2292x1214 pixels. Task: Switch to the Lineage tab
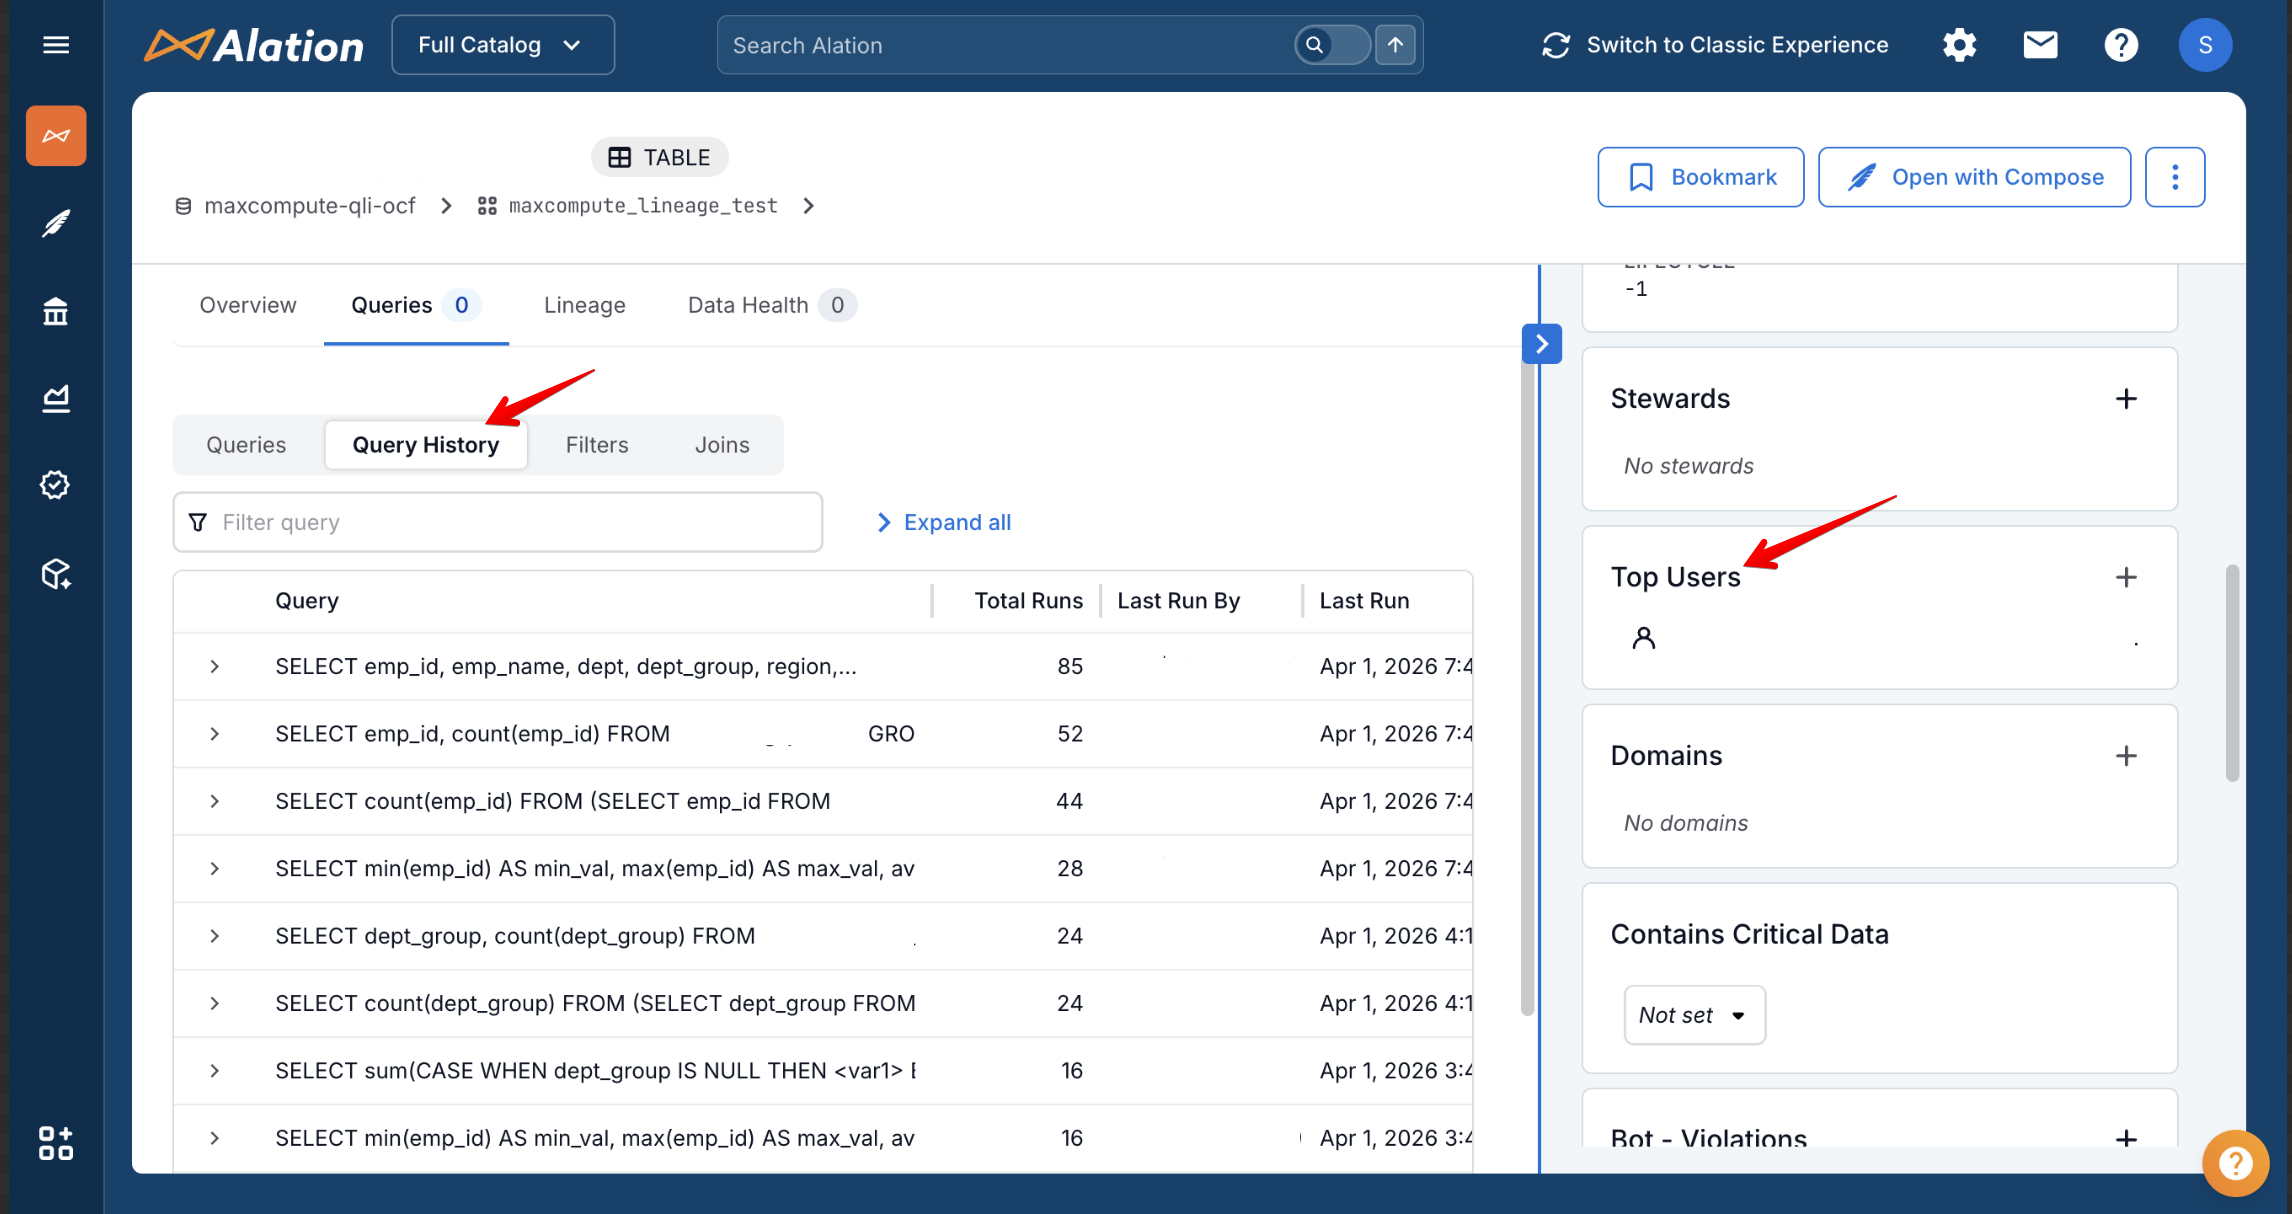click(x=584, y=305)
